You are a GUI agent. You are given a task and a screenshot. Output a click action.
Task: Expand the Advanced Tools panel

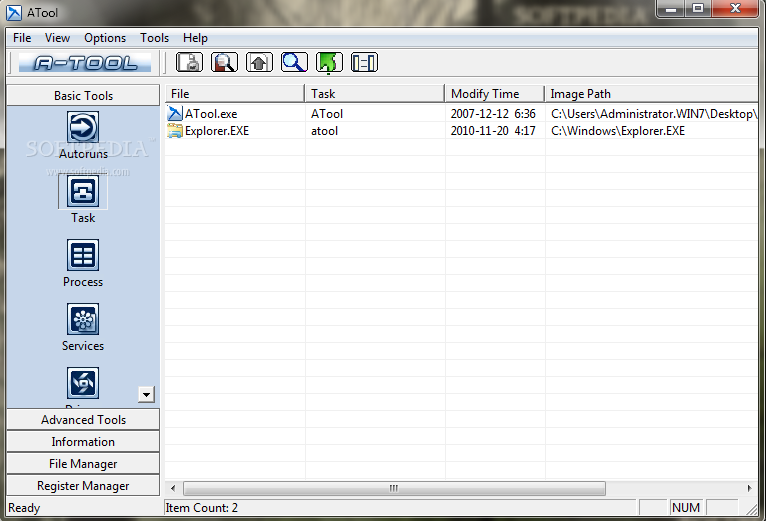point(83,420)
